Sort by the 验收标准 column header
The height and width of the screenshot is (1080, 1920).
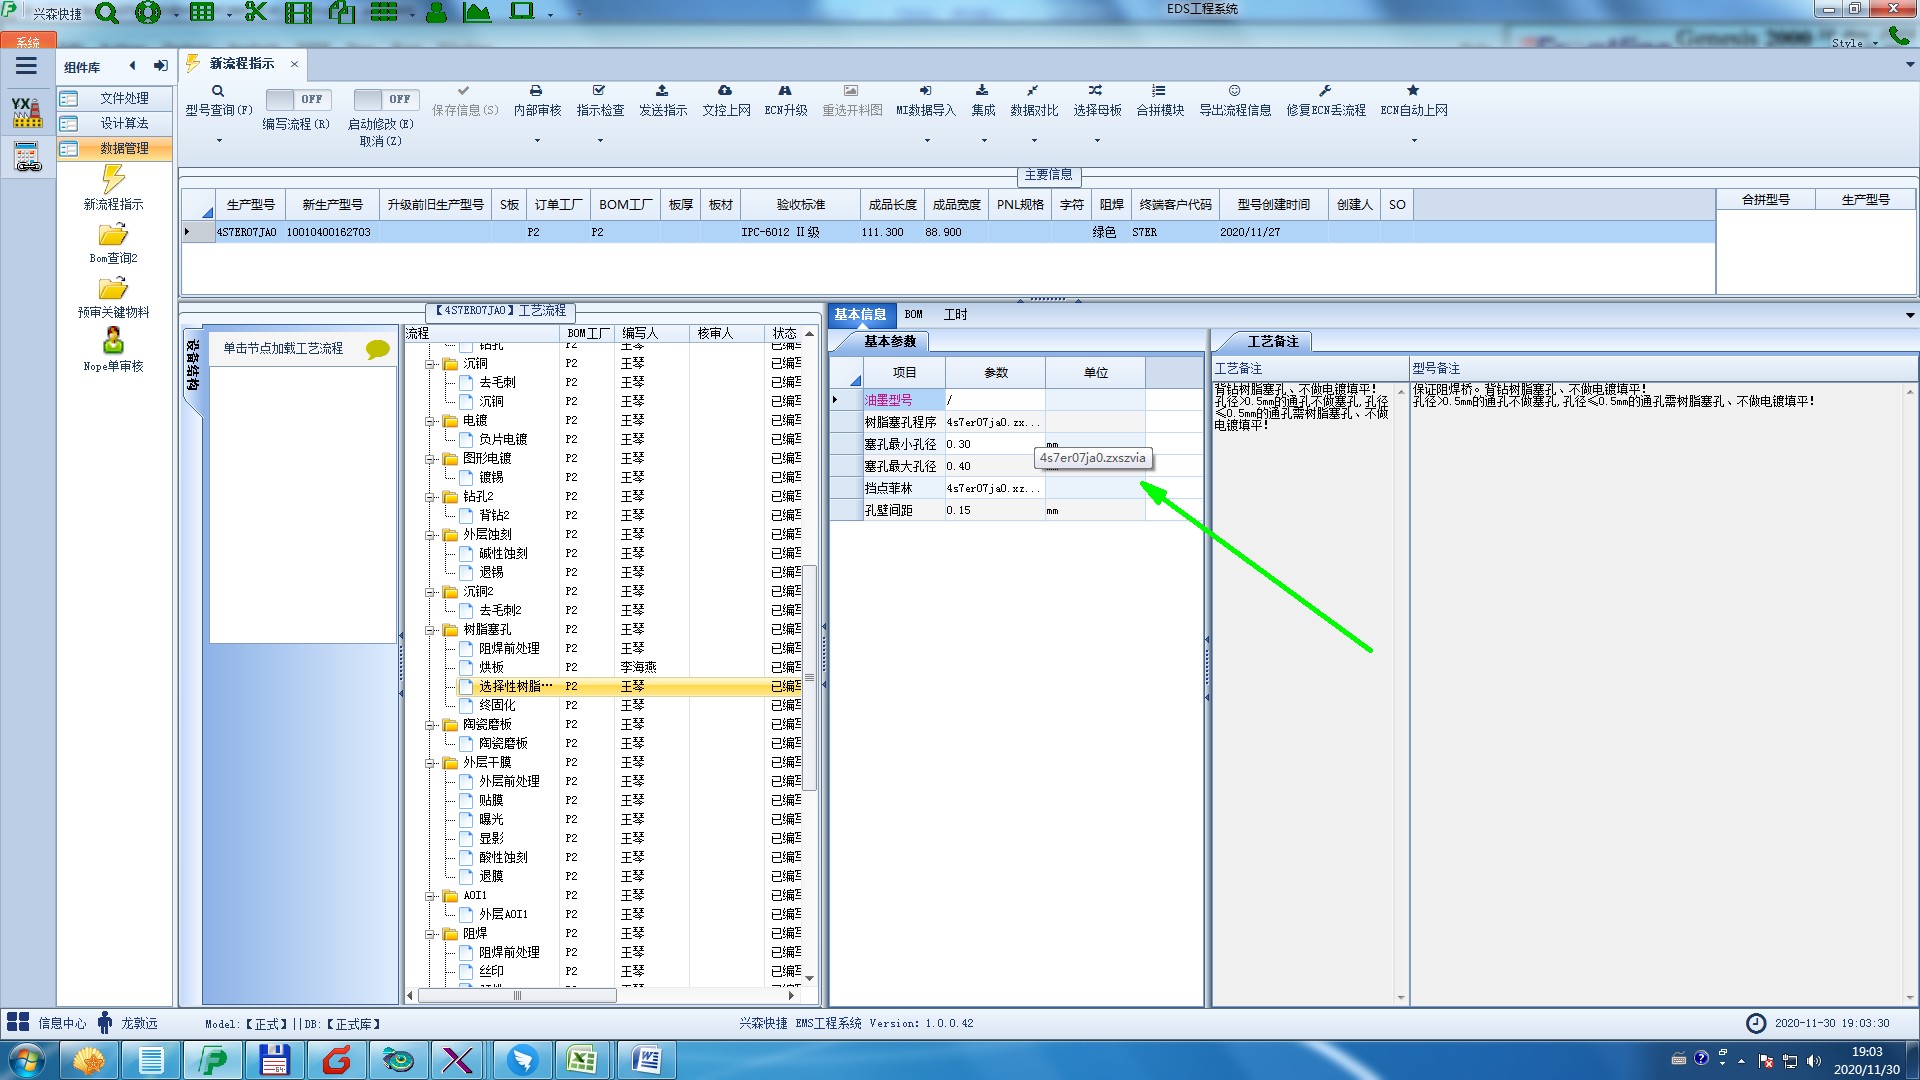(x=801, y=204)
